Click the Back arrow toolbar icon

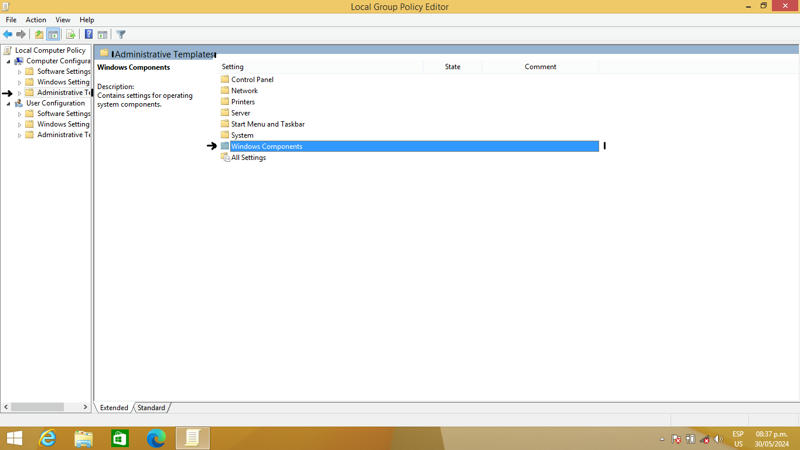[x=8, y=34]
